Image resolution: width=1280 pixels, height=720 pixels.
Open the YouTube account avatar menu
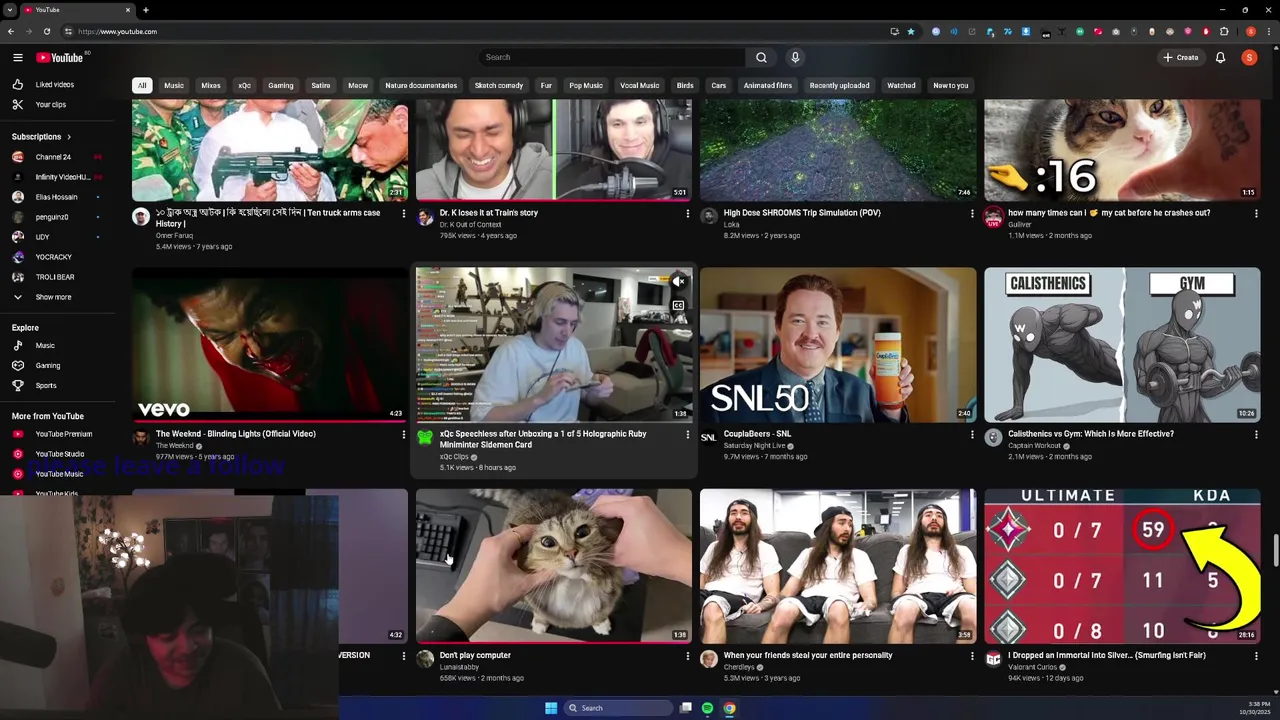[x=1249, y=57]
